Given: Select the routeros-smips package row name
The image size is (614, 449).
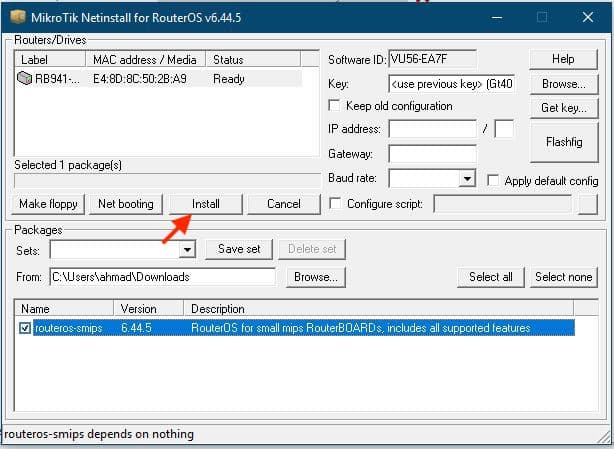Looking at the screenshot, I should point(69,328).
